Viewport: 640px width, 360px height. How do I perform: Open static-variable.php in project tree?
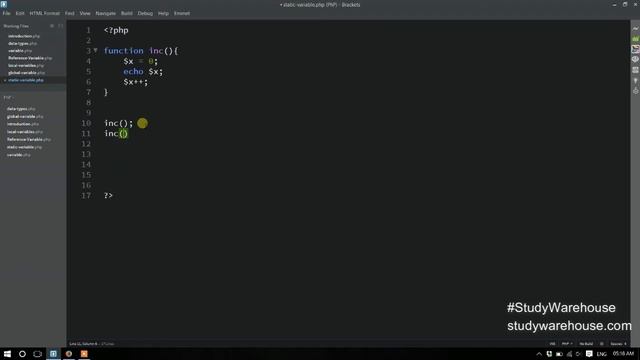24,147
